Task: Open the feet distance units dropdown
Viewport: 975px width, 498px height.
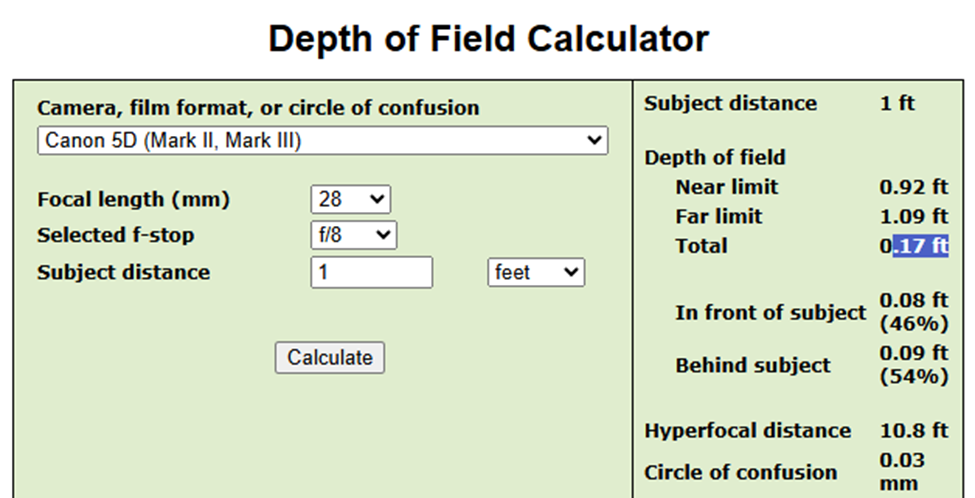Action: point(535,272)
